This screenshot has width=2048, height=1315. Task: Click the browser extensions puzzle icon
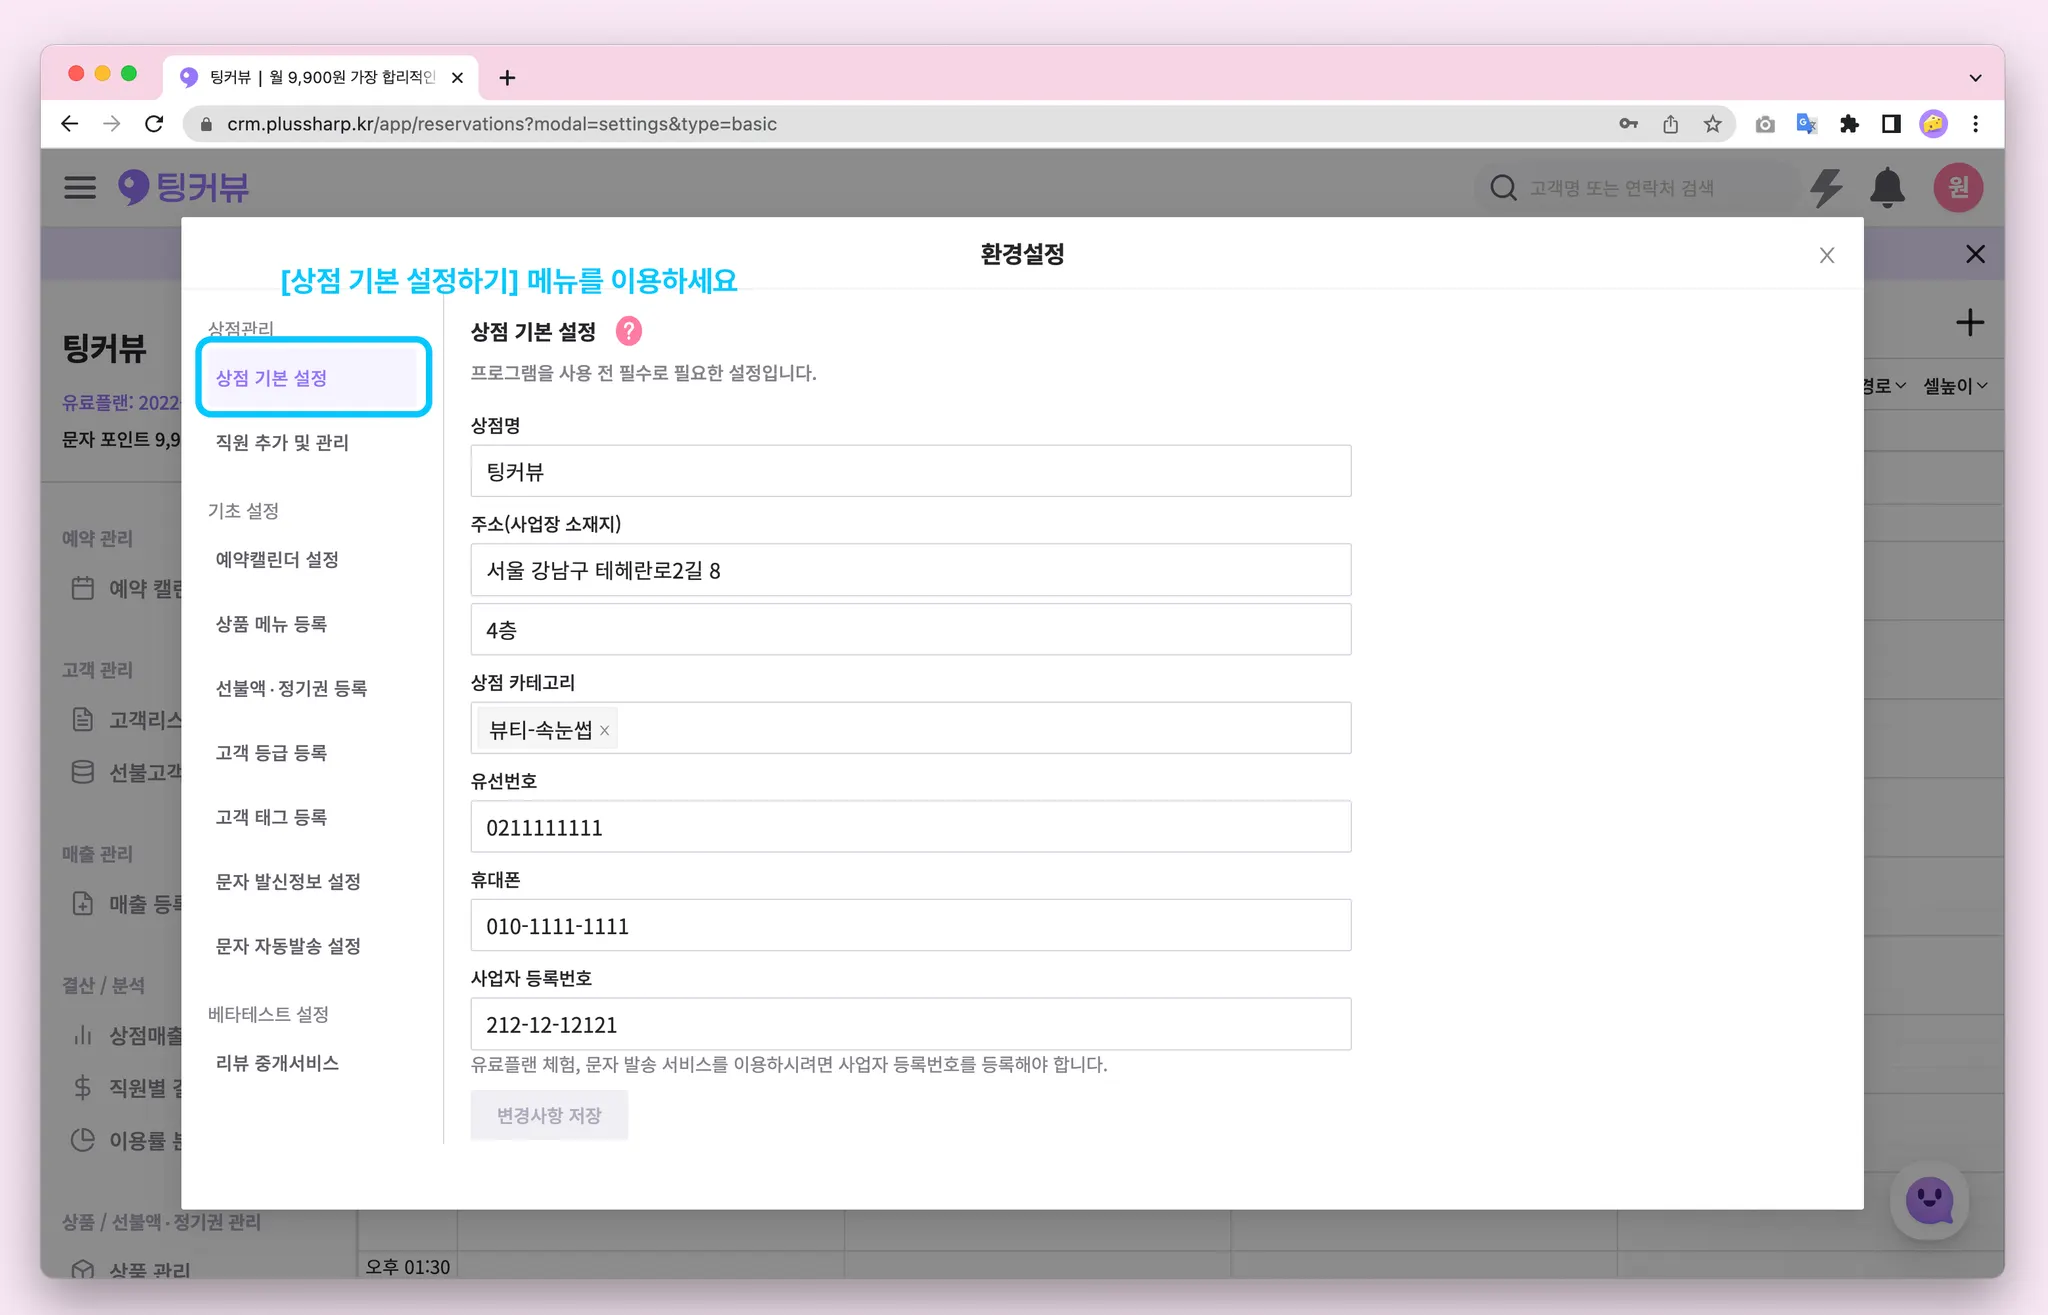[x=1849, y=124]
